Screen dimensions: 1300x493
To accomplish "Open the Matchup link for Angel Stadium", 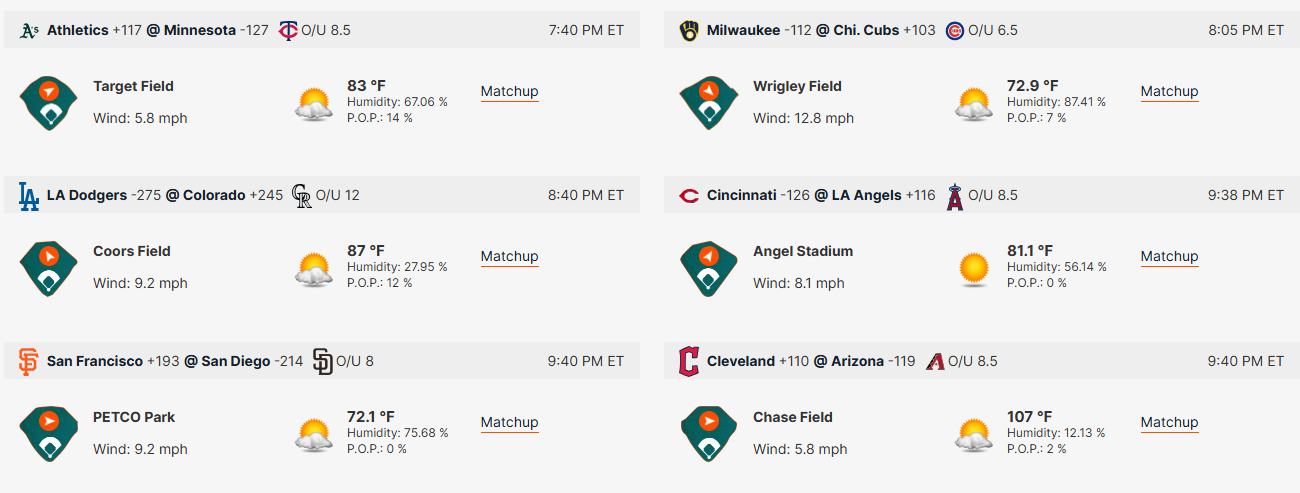I will [x=1169, y=257].
